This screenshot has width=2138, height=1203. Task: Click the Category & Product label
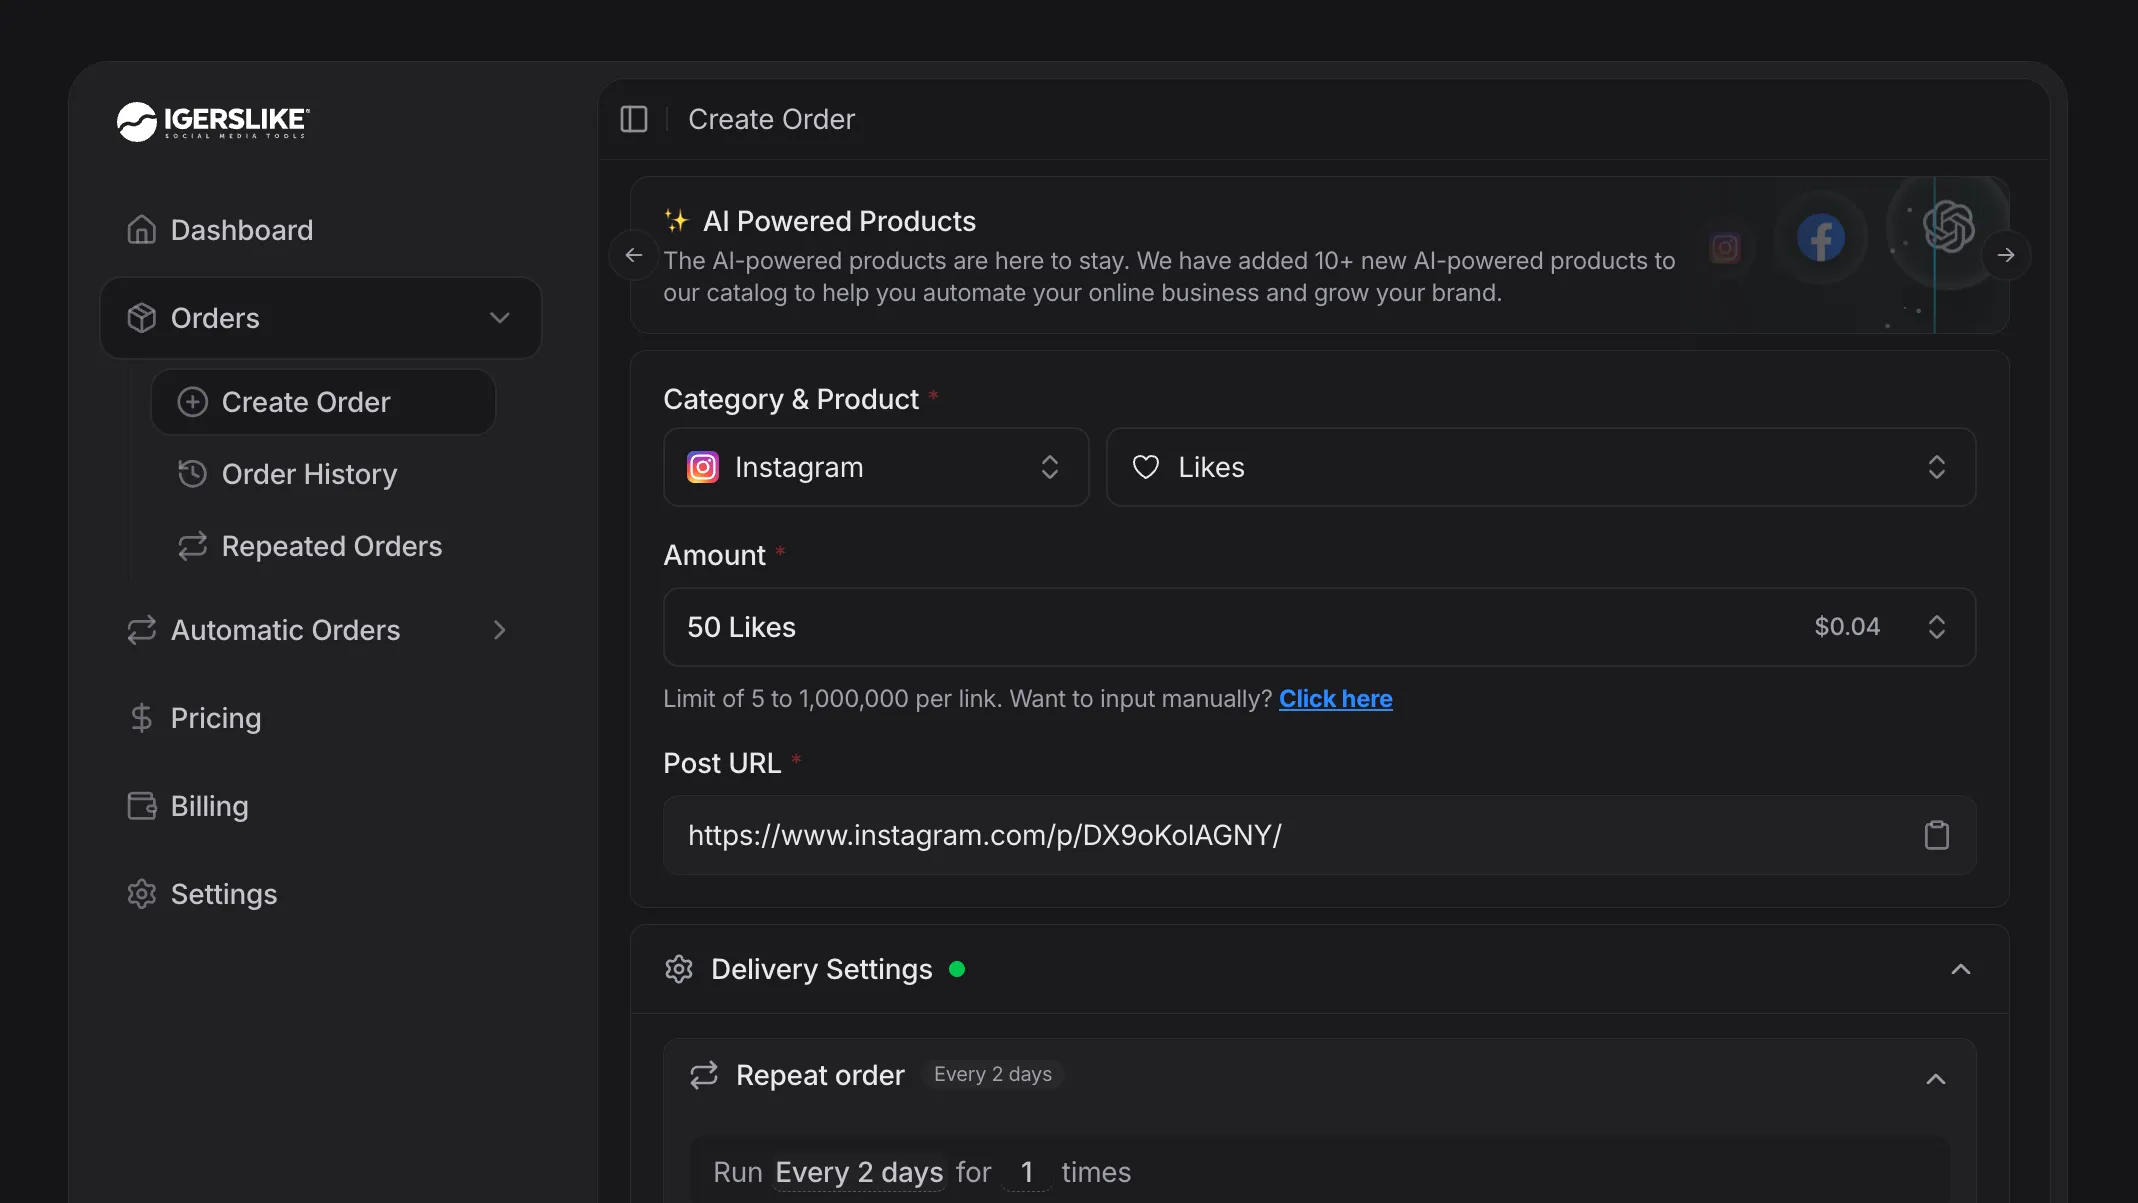click(x=791, y=399)
